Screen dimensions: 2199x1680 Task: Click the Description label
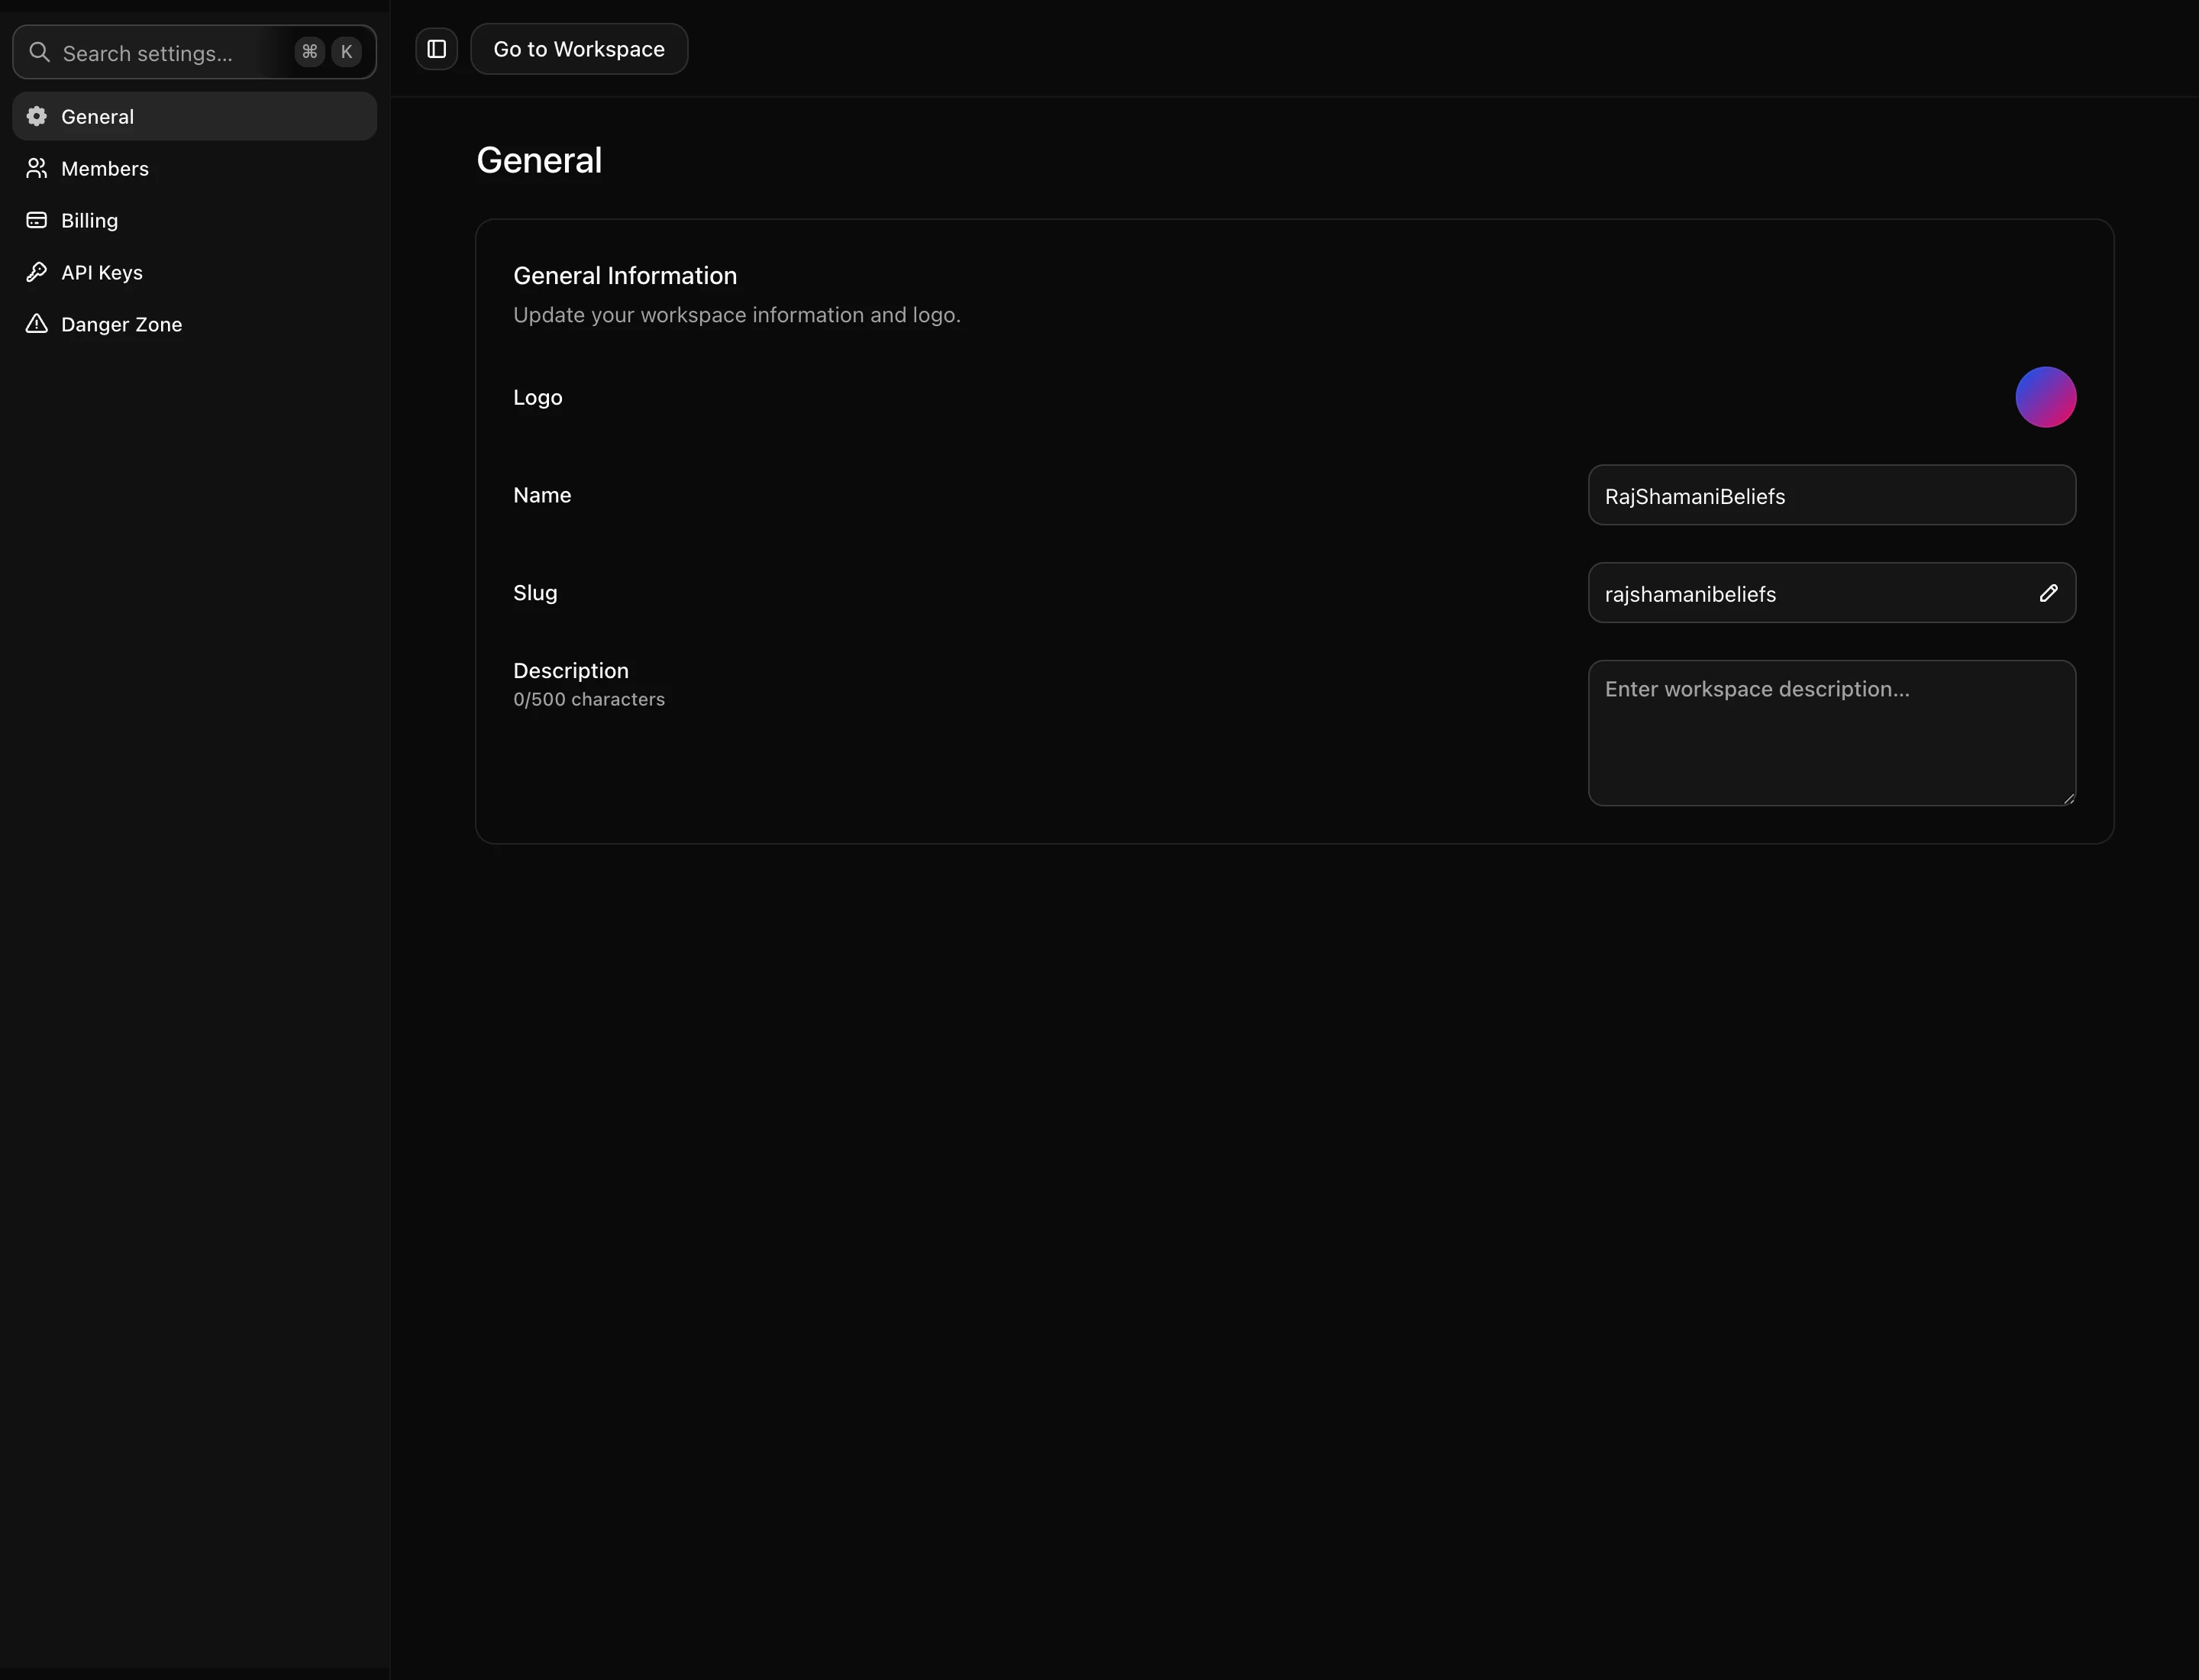(x=571, y=671)
